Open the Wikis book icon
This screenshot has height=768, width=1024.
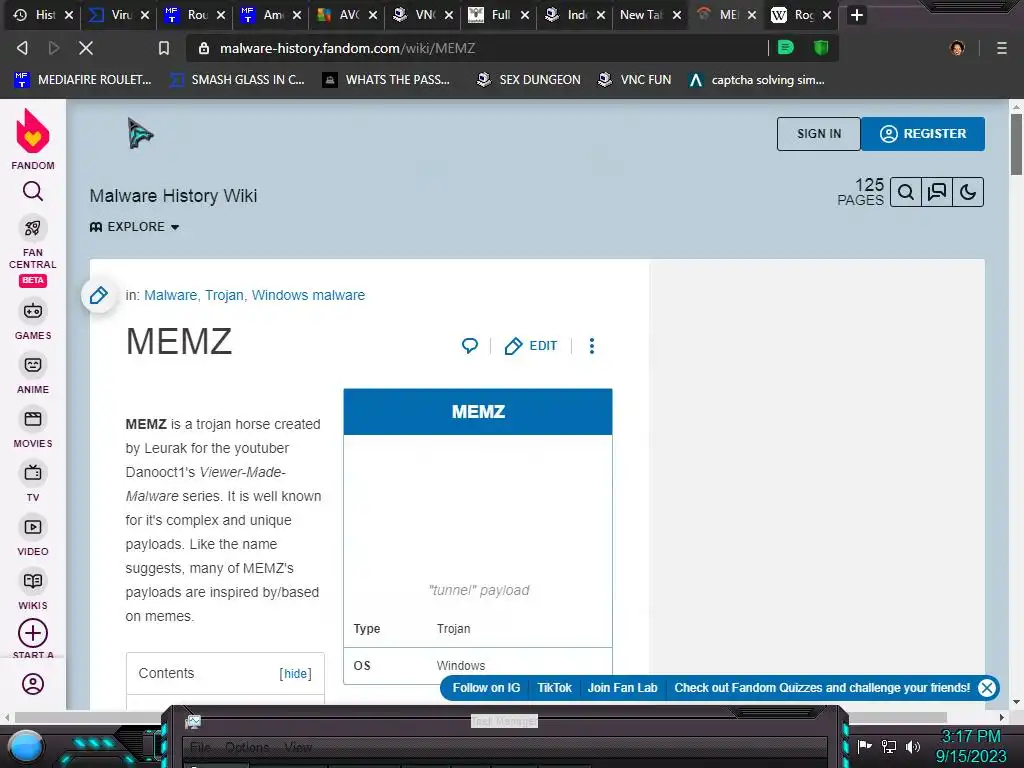tap(33, 581)
